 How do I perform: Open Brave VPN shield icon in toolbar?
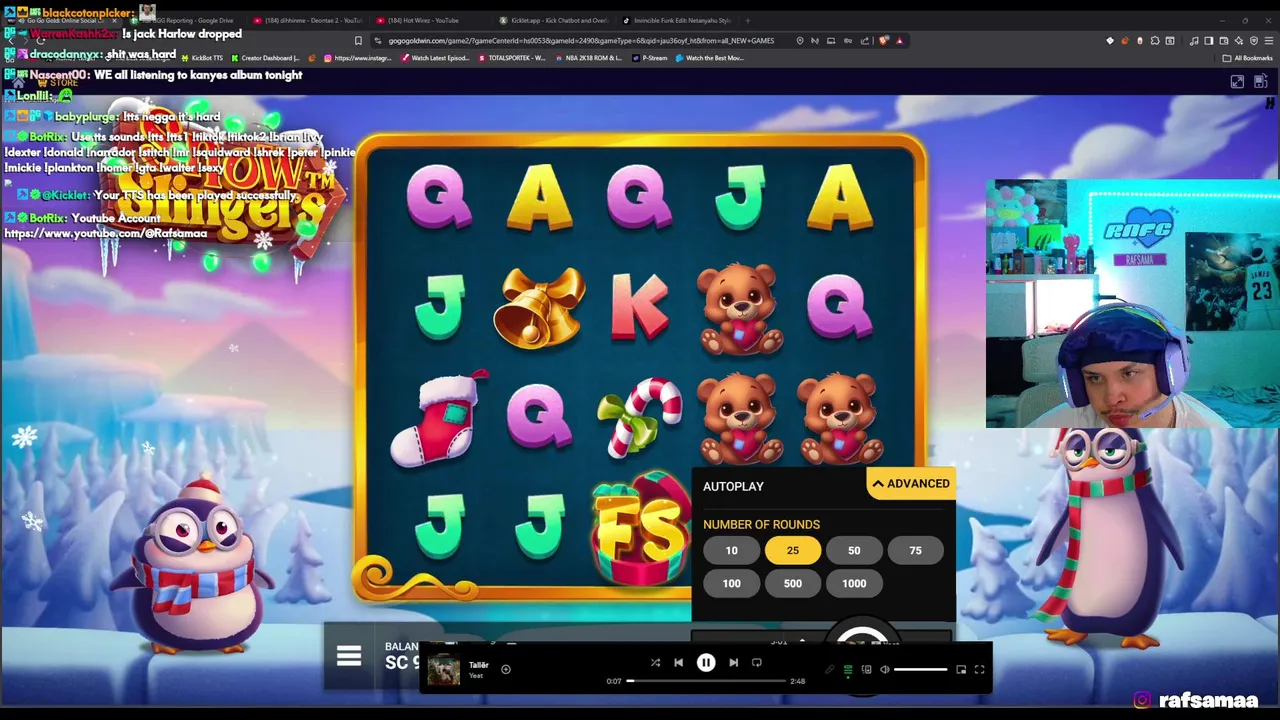(1254, 41)
